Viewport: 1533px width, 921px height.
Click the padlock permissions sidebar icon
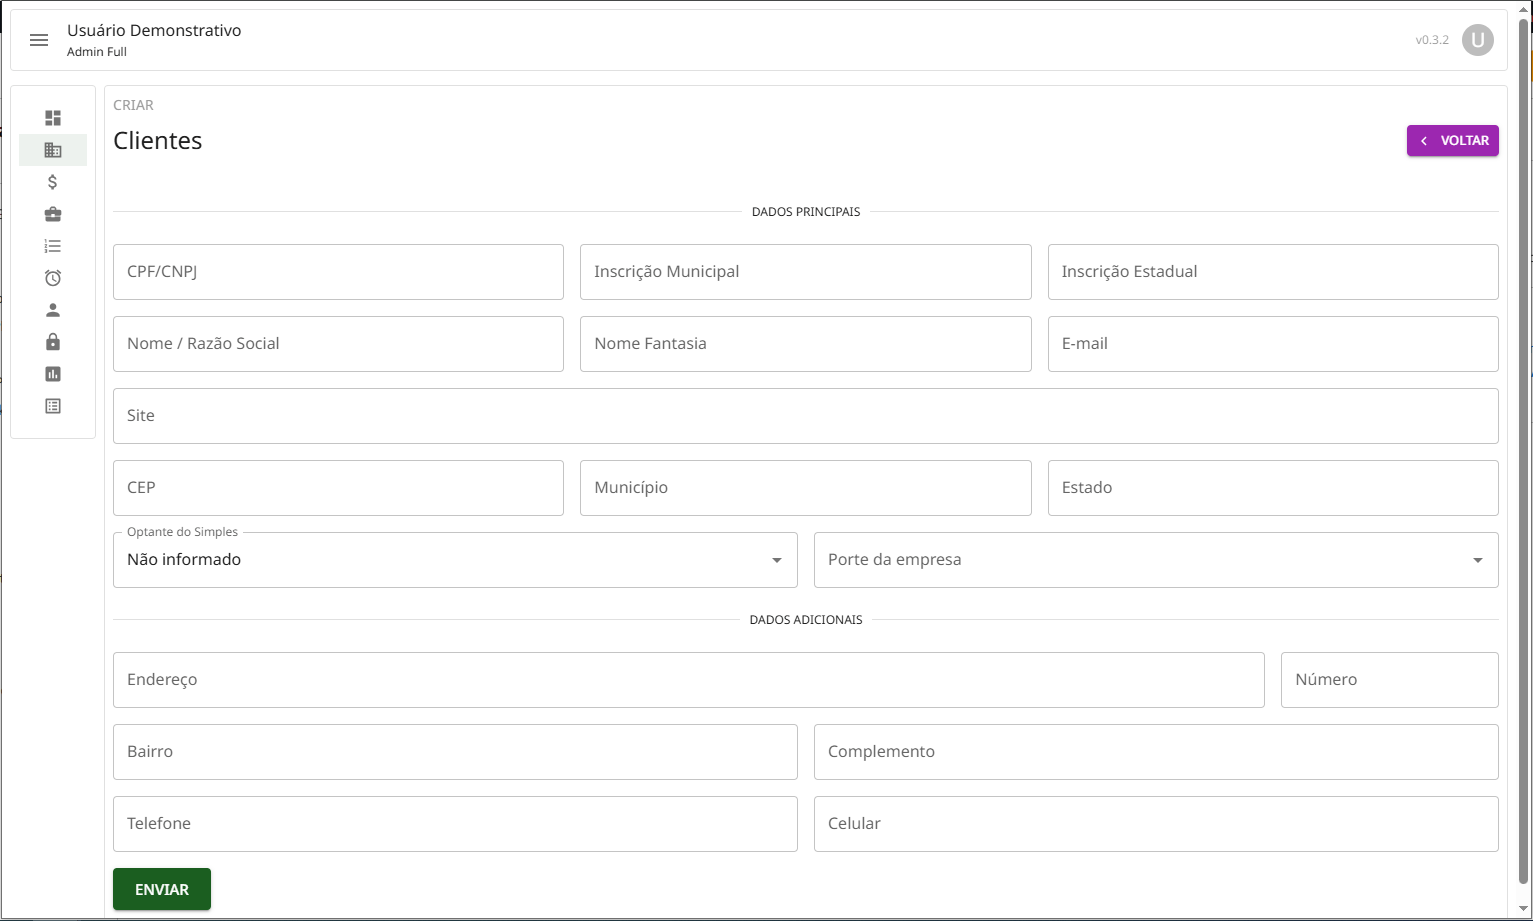click(53, 342)
